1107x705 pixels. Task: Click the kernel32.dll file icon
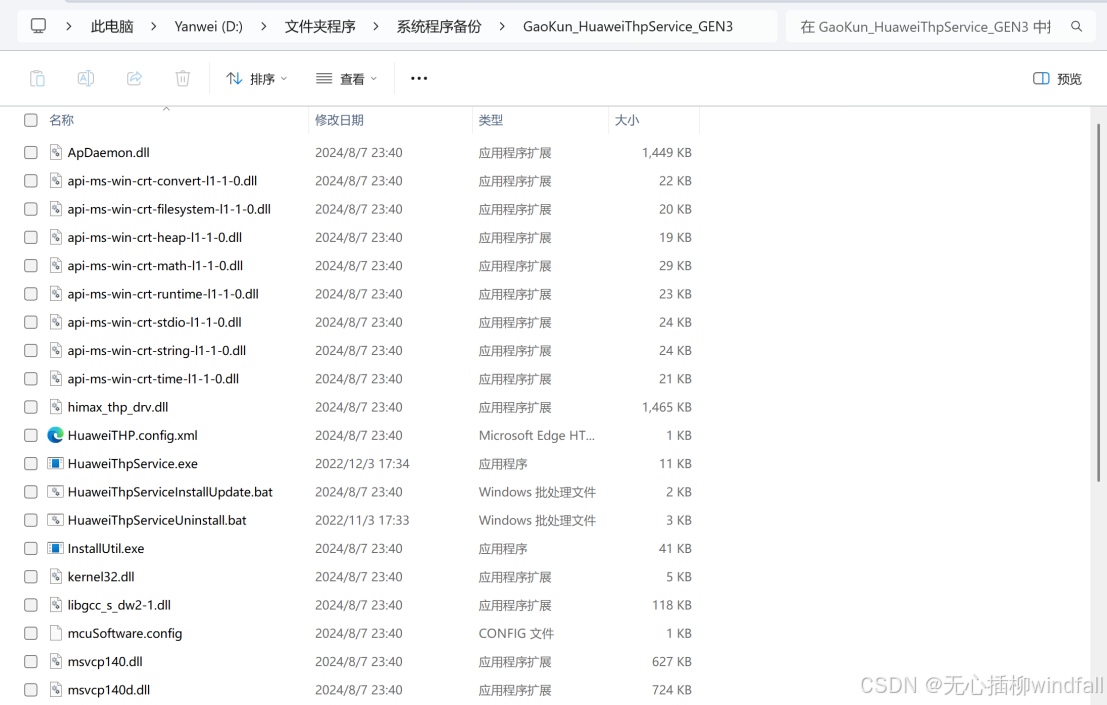[56, 577]
